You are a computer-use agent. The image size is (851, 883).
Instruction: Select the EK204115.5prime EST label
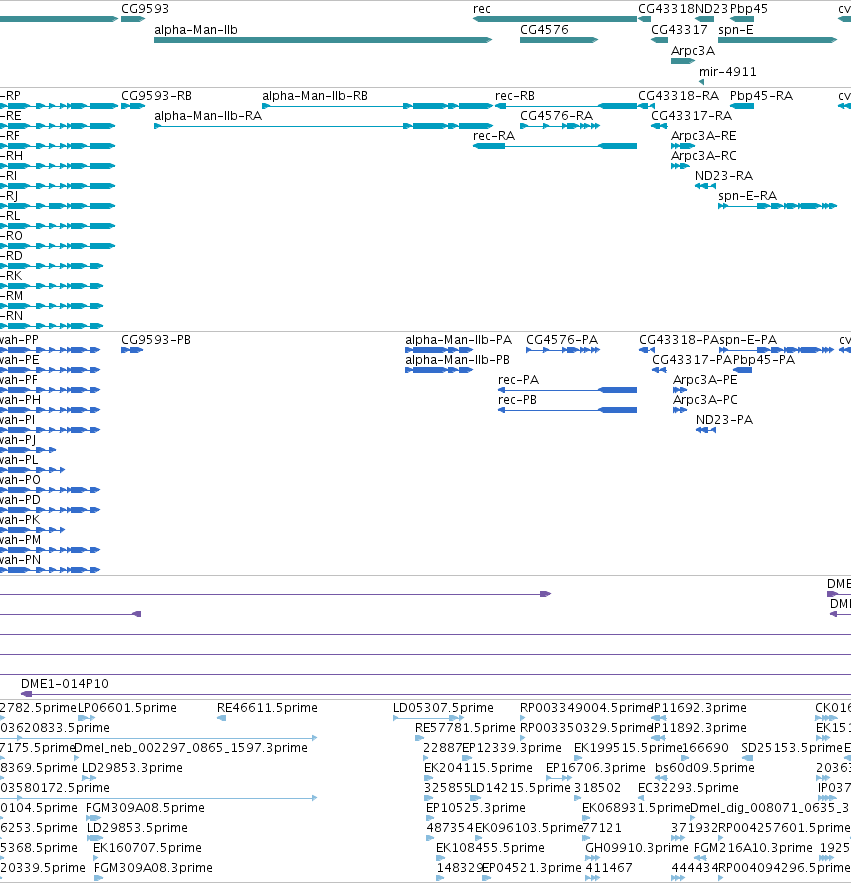pos(478,768)
